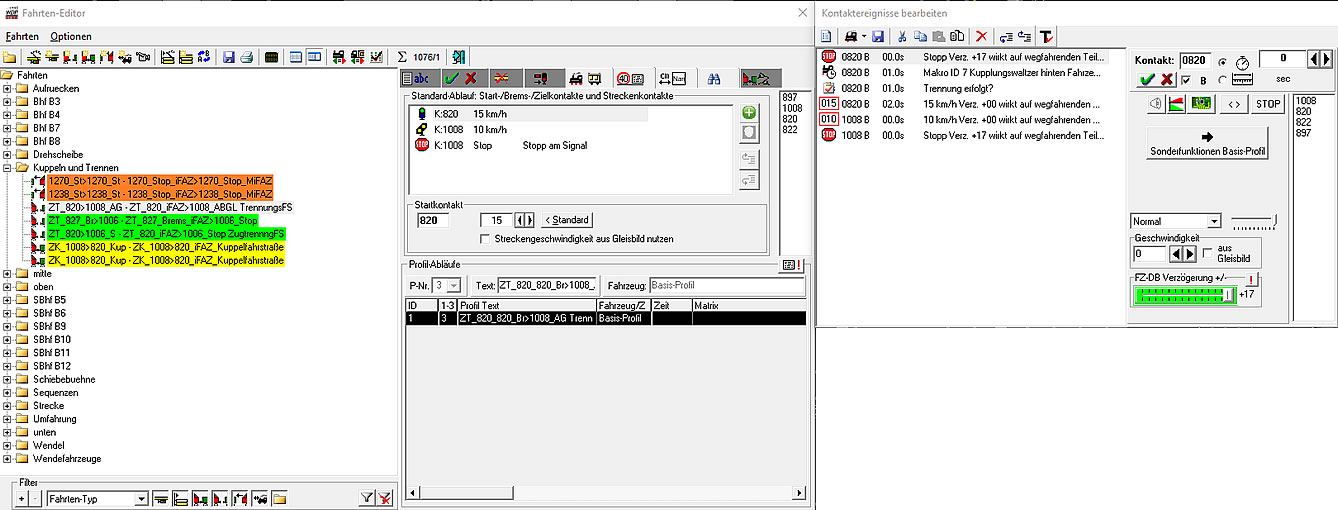Image resolution: width=1338 pixels, height=510 pixels.
Task: Open the Normal dropdown list
Action: [x=1214, y=221]
